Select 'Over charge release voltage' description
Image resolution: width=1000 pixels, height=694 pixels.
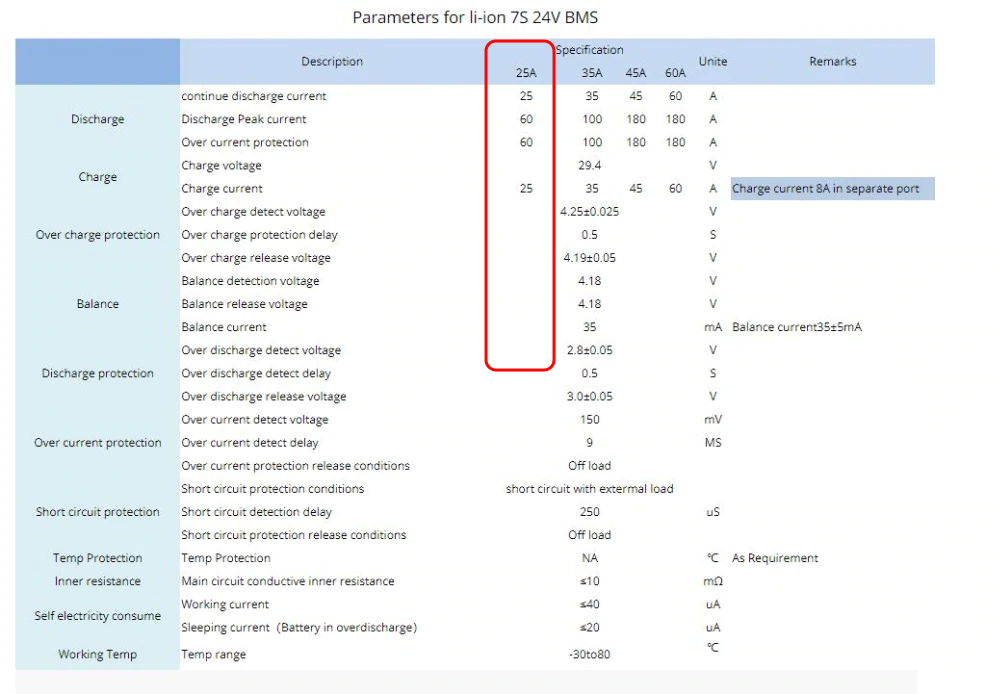point(256,258)
